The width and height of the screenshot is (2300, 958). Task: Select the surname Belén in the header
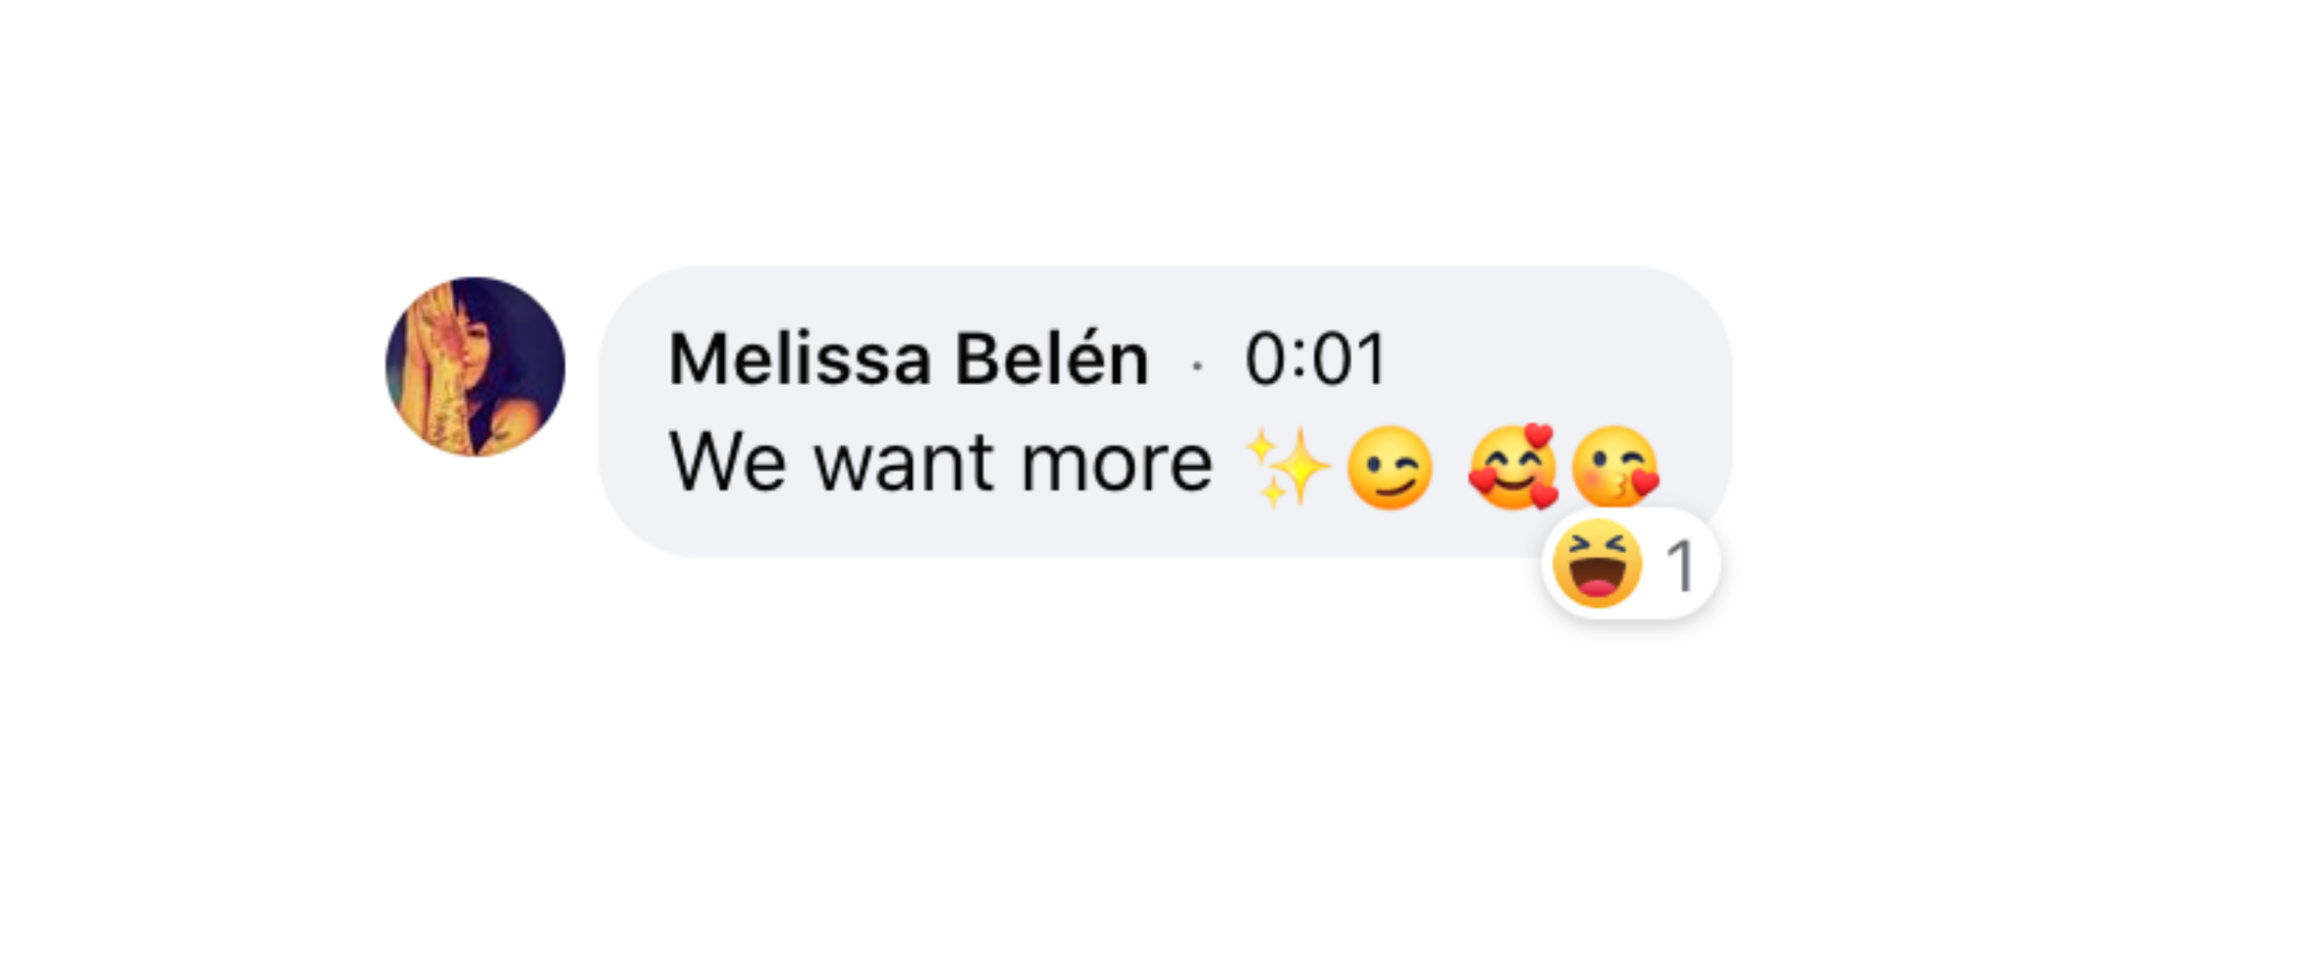click(x=1052, y=358)
